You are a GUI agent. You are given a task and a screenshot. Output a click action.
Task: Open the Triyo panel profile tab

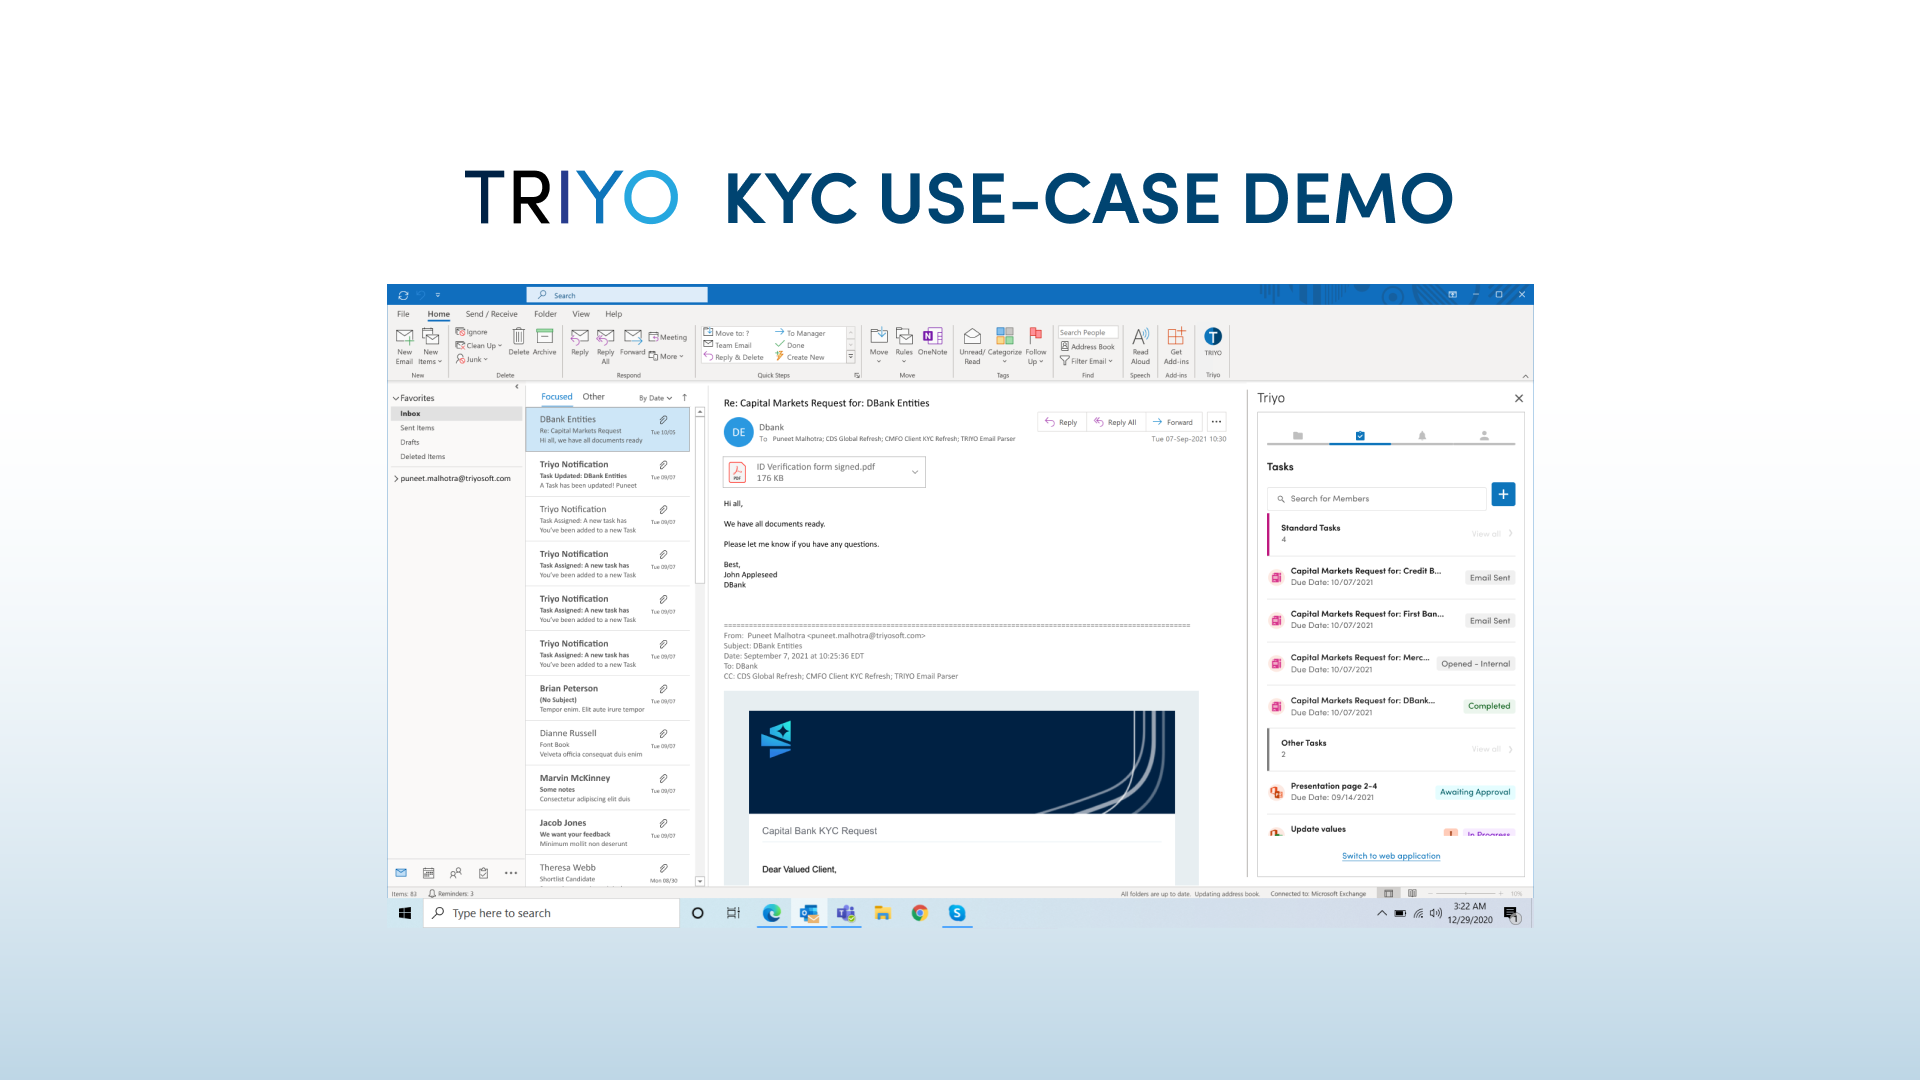1484,436
